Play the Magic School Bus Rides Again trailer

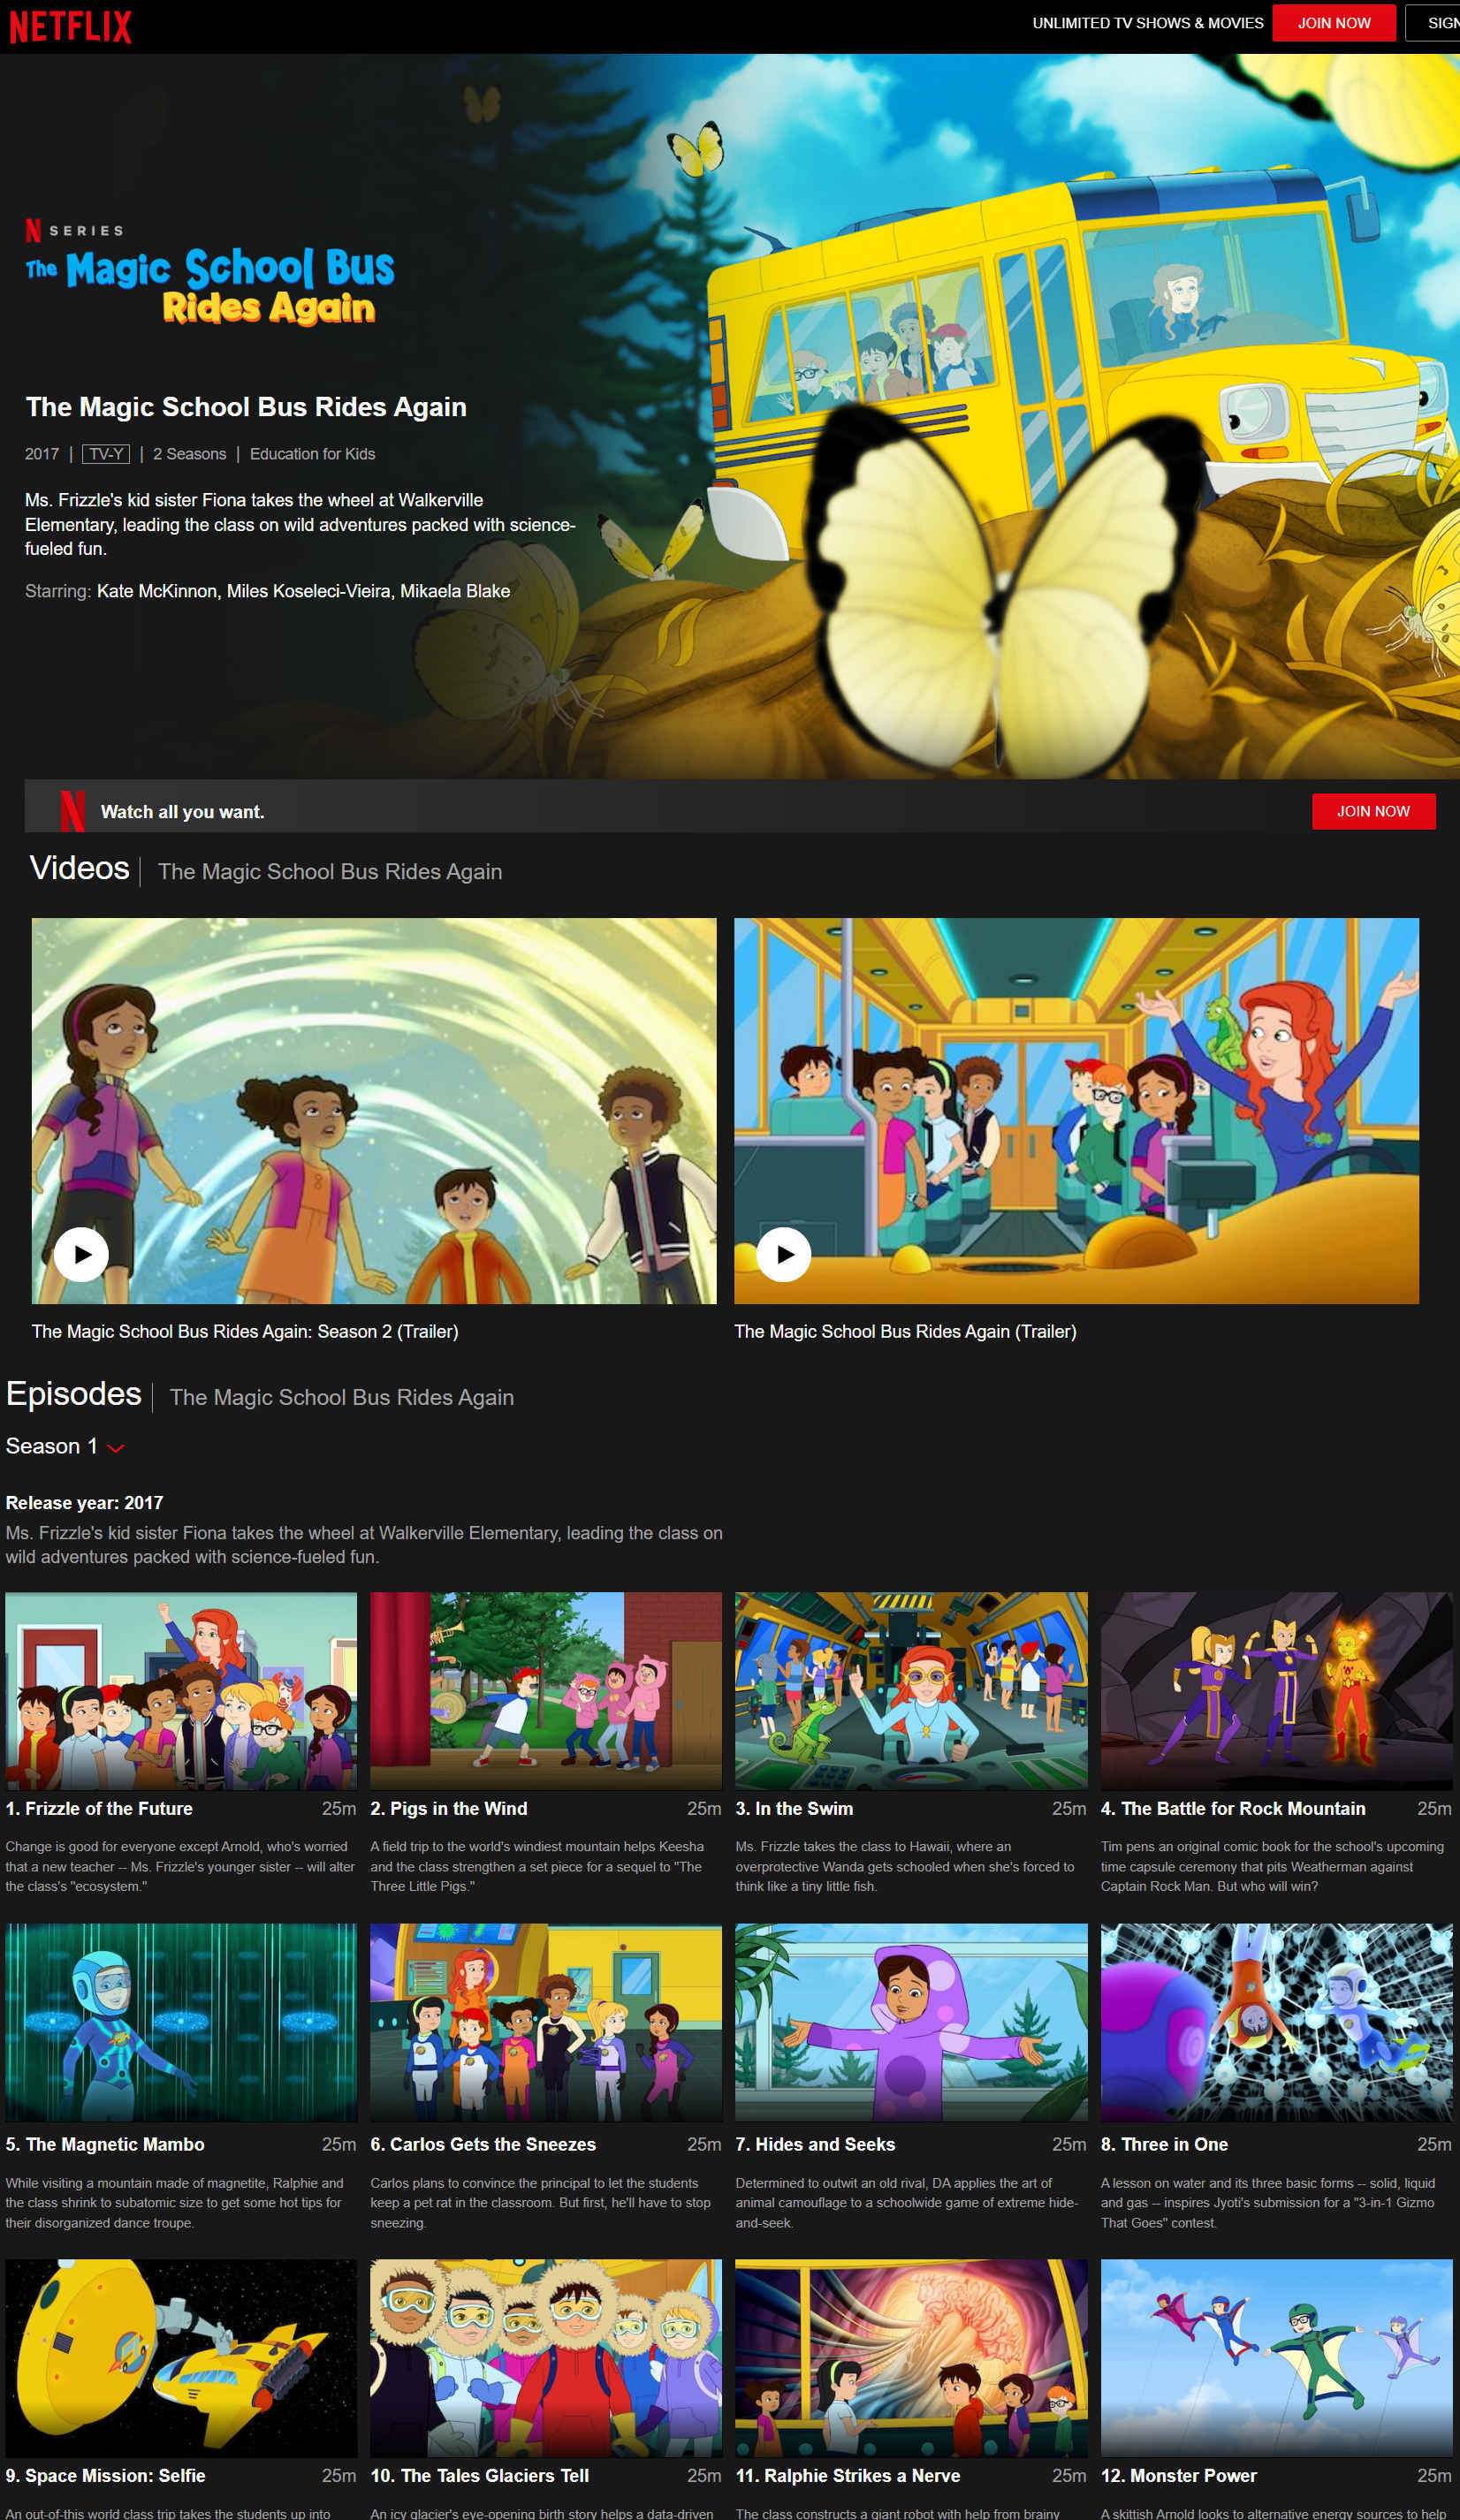(x=783, y=1254)
